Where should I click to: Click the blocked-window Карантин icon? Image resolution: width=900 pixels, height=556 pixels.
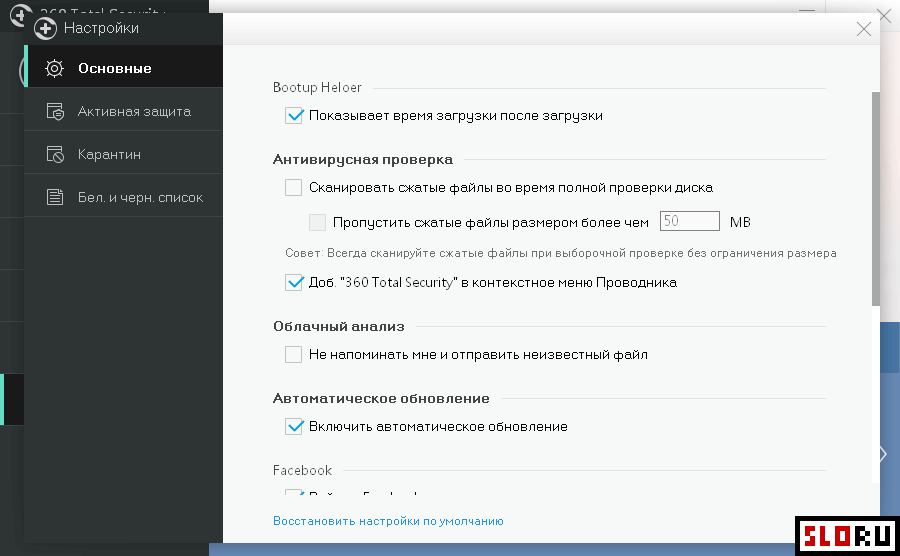(x=56, y=155)
